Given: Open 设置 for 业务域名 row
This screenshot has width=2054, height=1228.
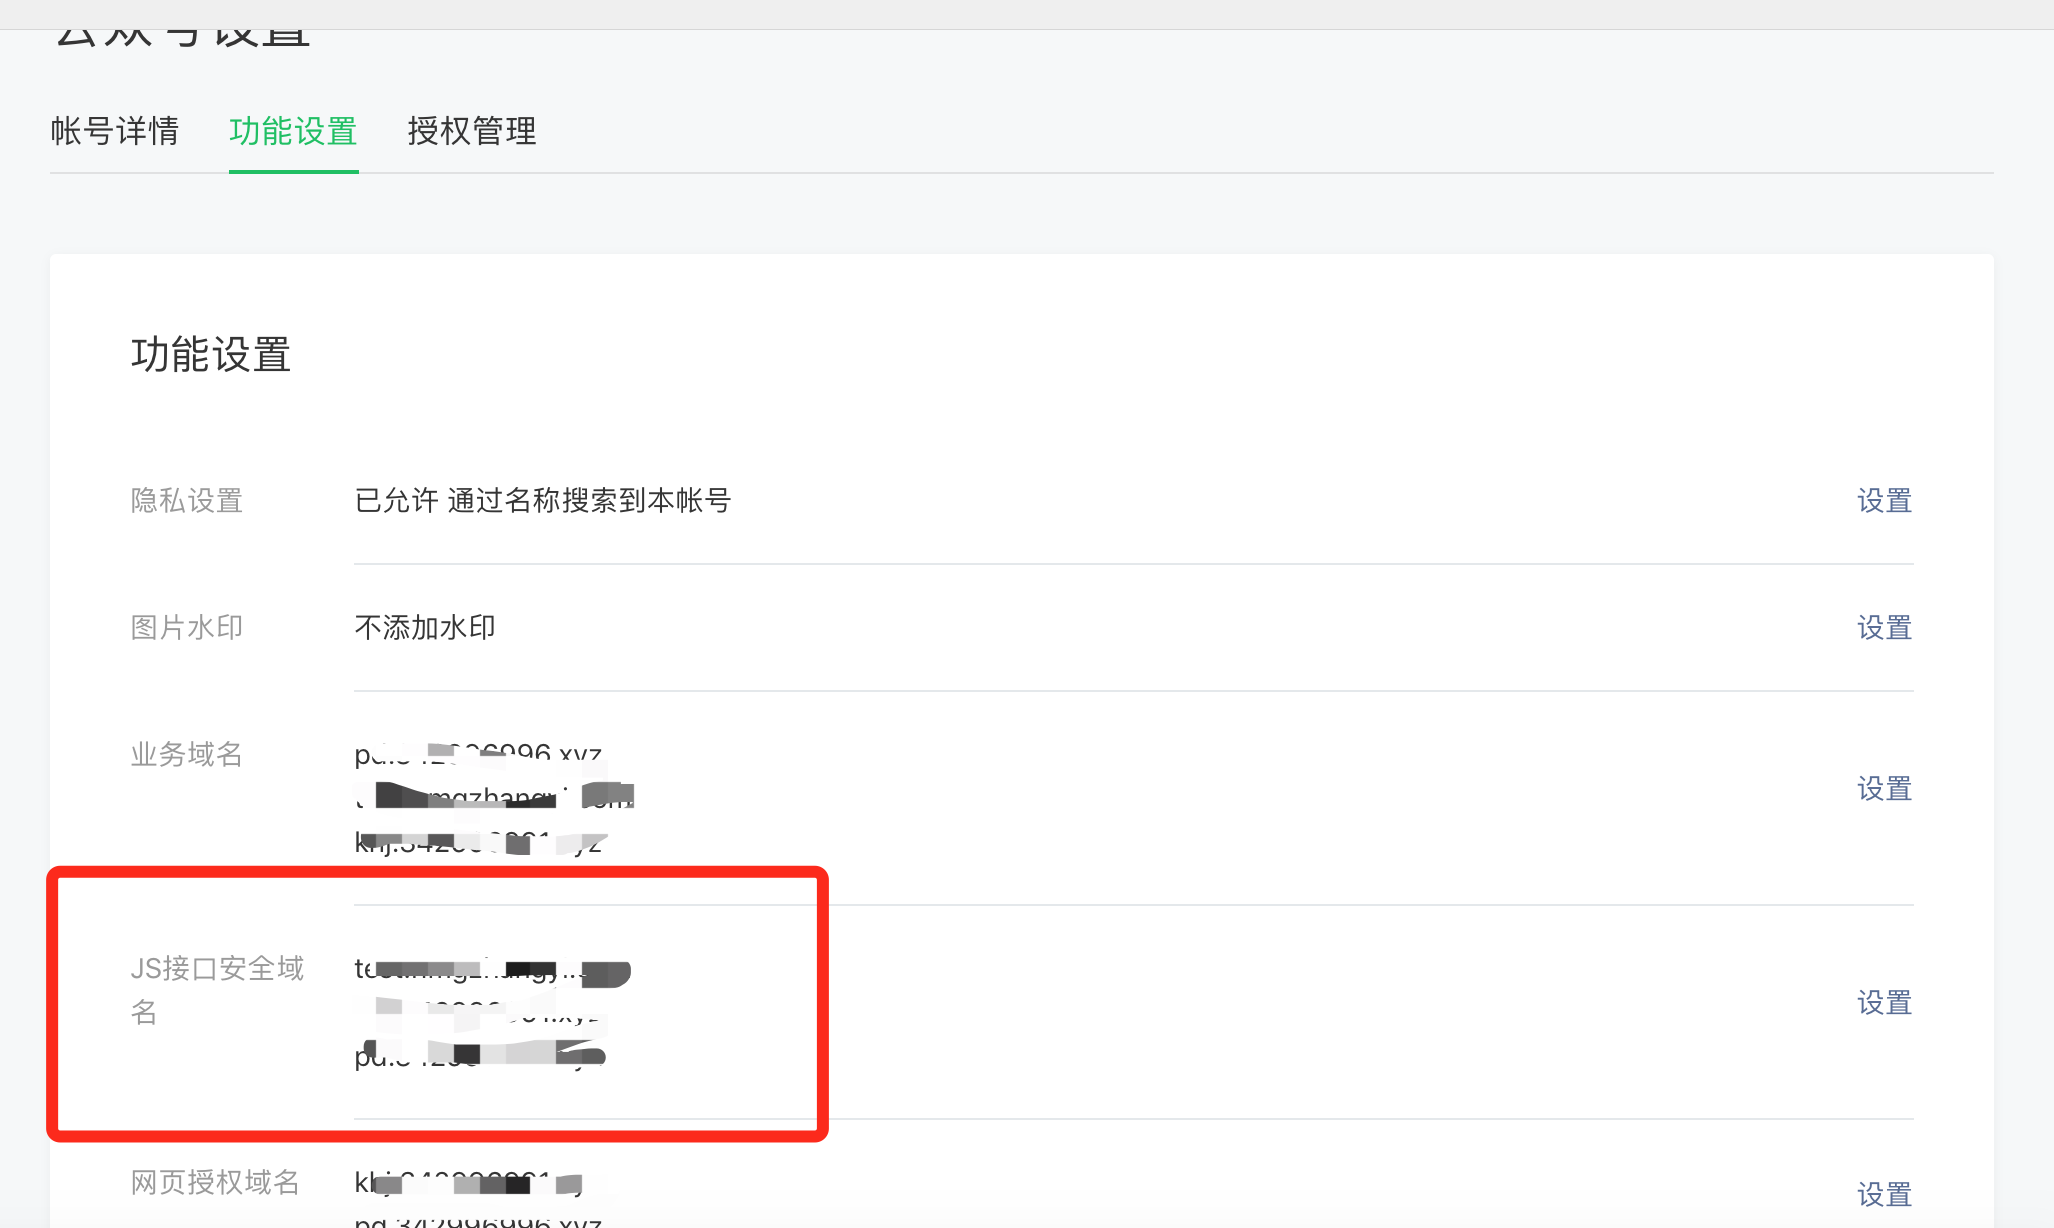Looking at the screenshot, I should [1884, 788].
